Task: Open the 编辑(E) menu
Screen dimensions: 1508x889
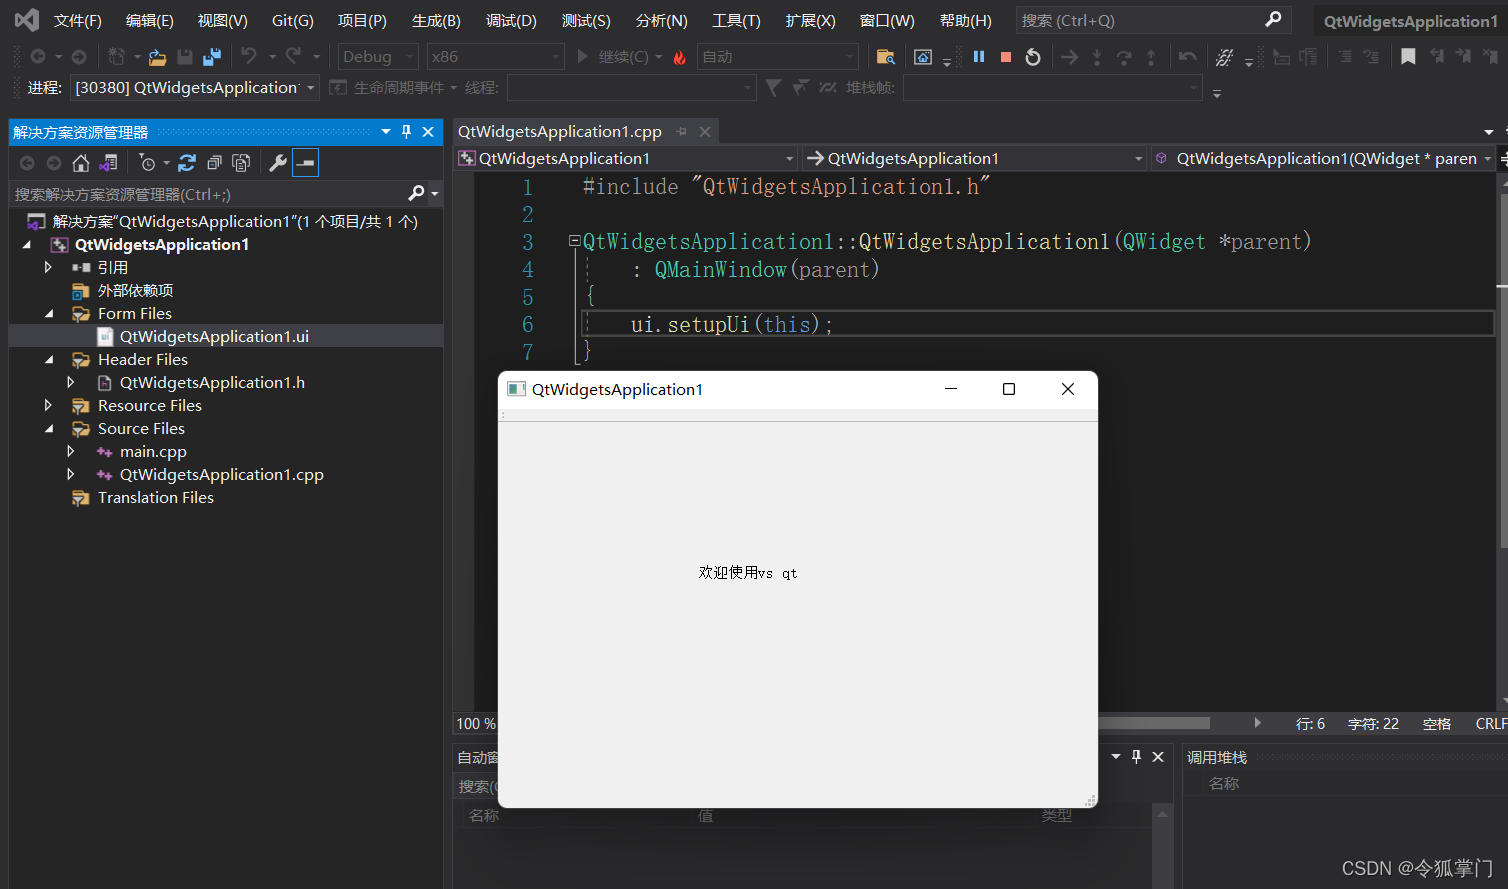Action: pyautogui.click(x=150, y=20)
